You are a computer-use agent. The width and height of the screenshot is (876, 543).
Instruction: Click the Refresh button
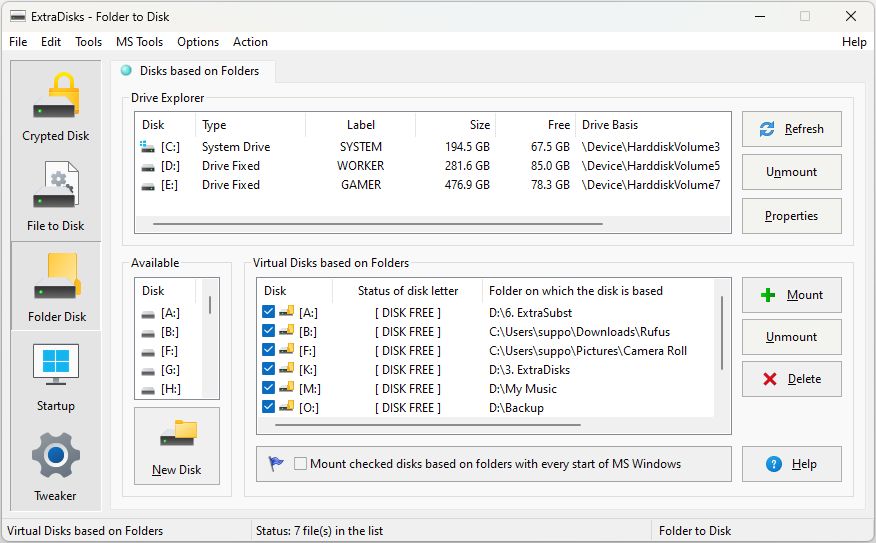(791, 129)
